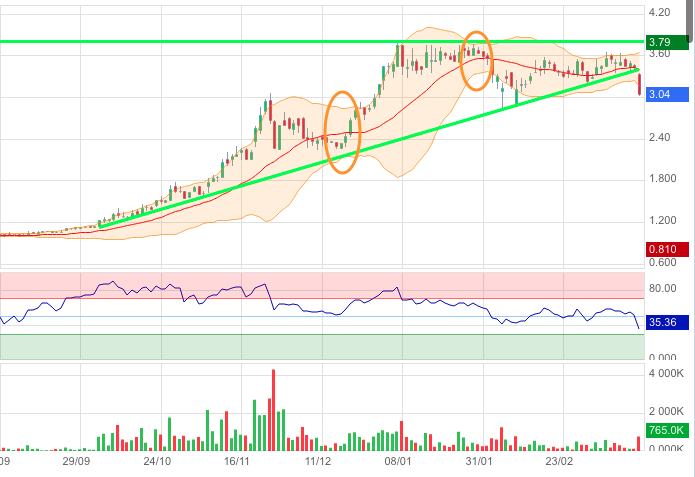Click the 2.40 price axis value
The image size is (695, 477).
660,137
